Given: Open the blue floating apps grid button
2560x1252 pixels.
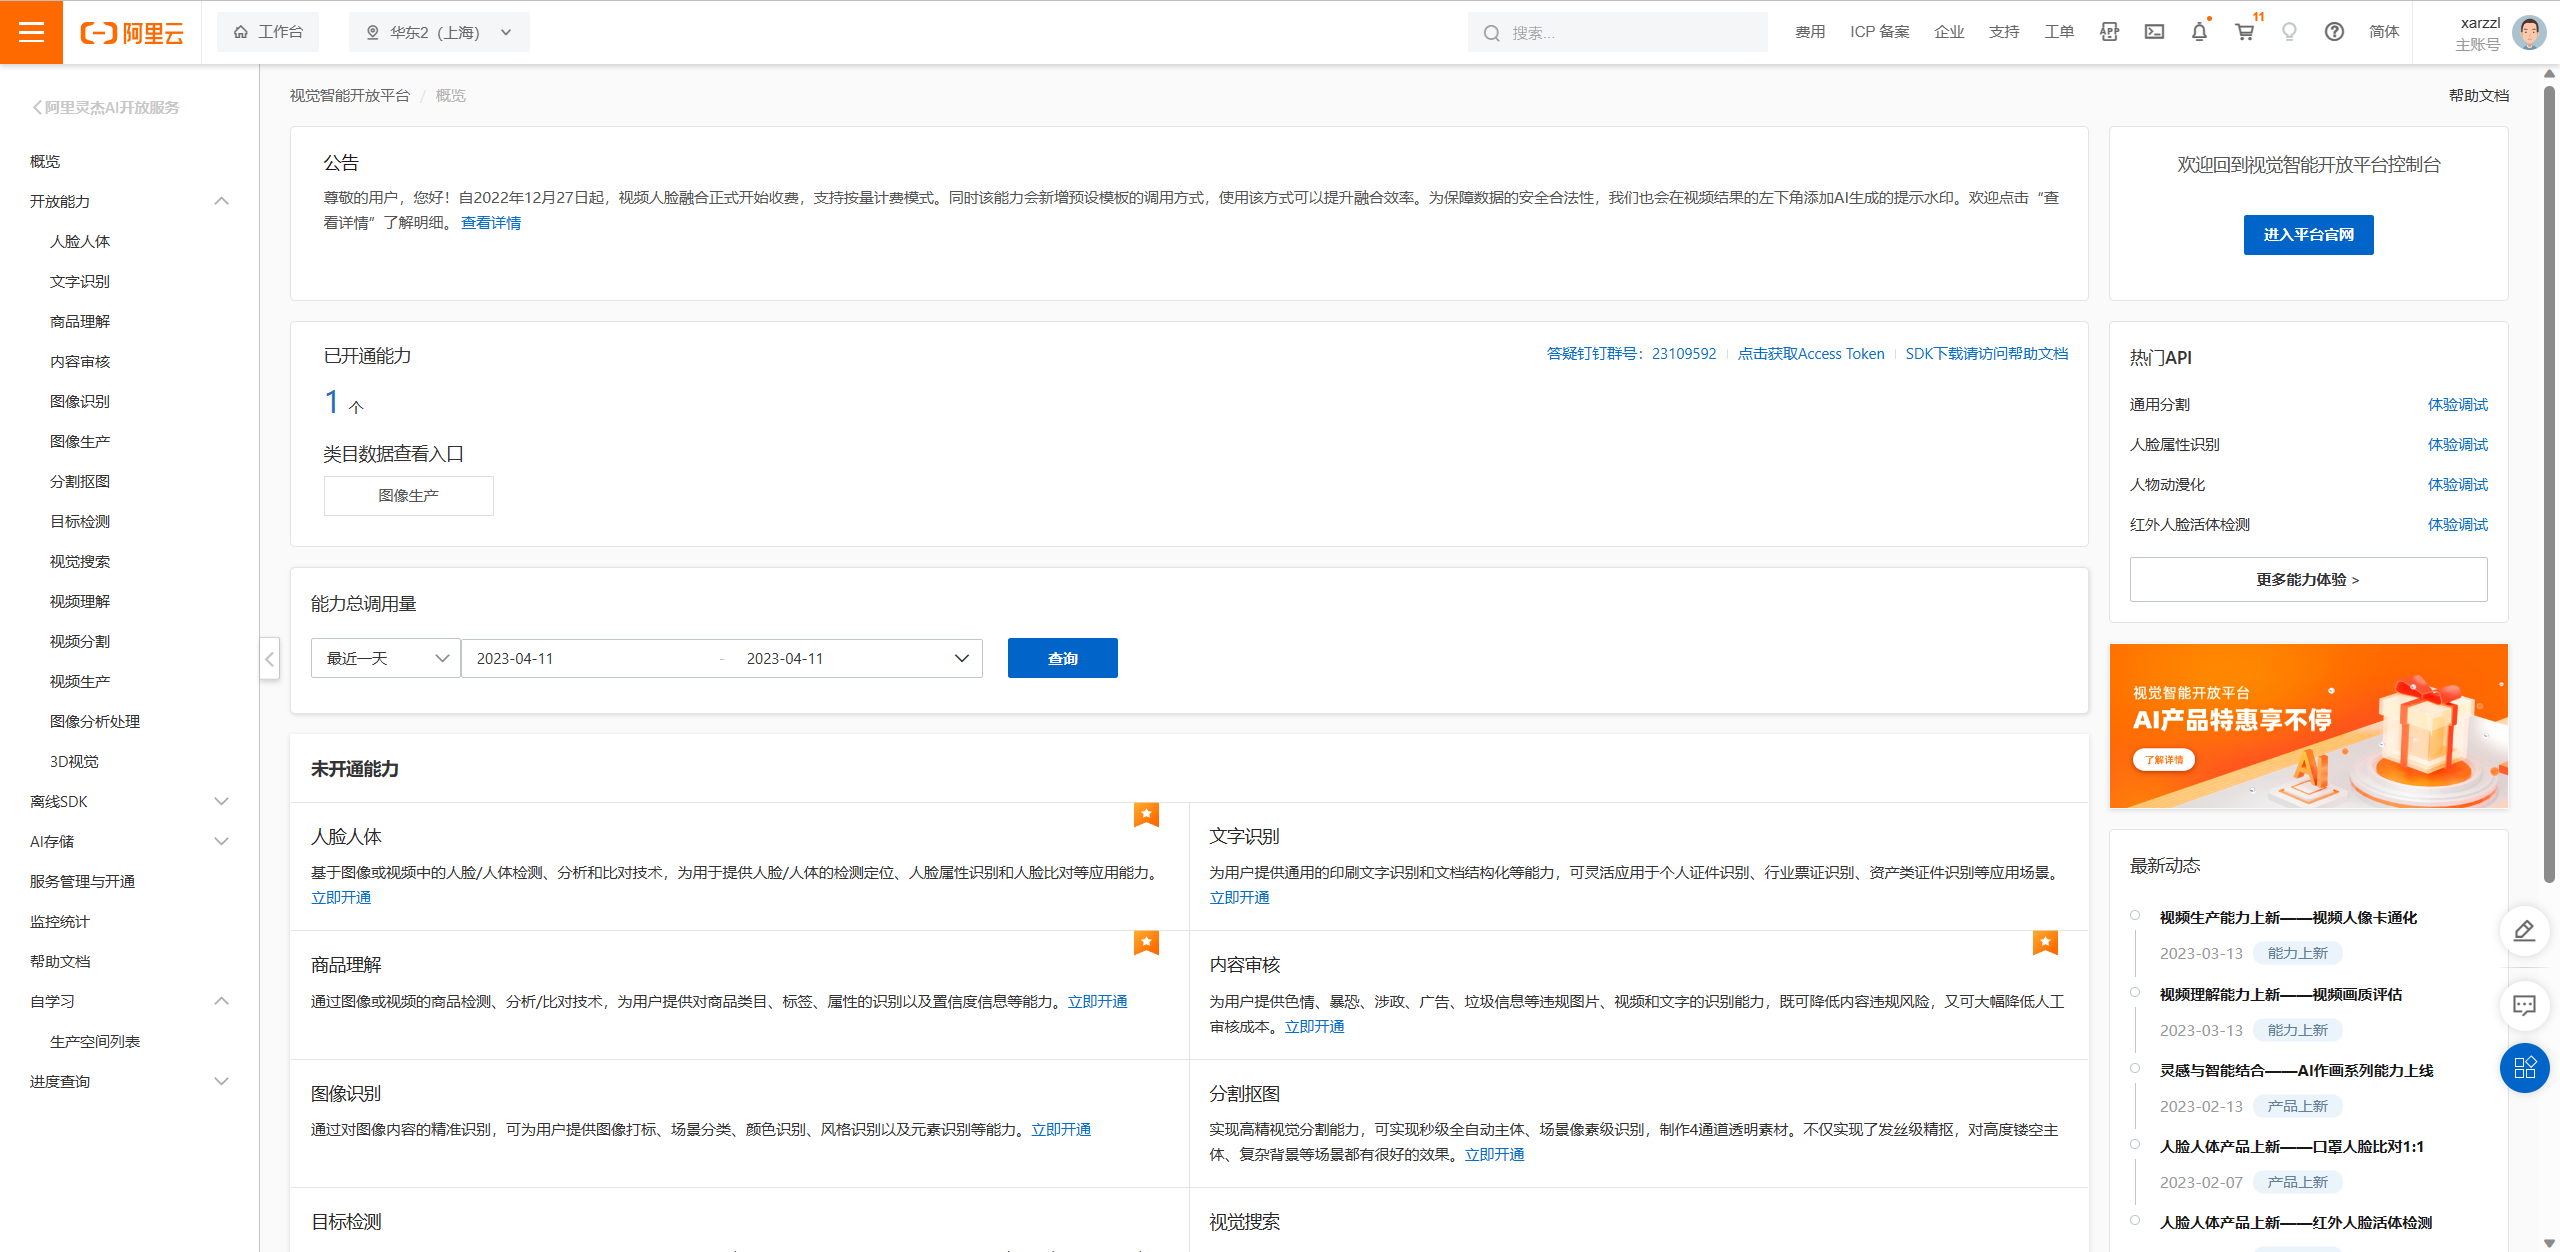Looking at the screenshot, I should click(x=2524, y=1068).
